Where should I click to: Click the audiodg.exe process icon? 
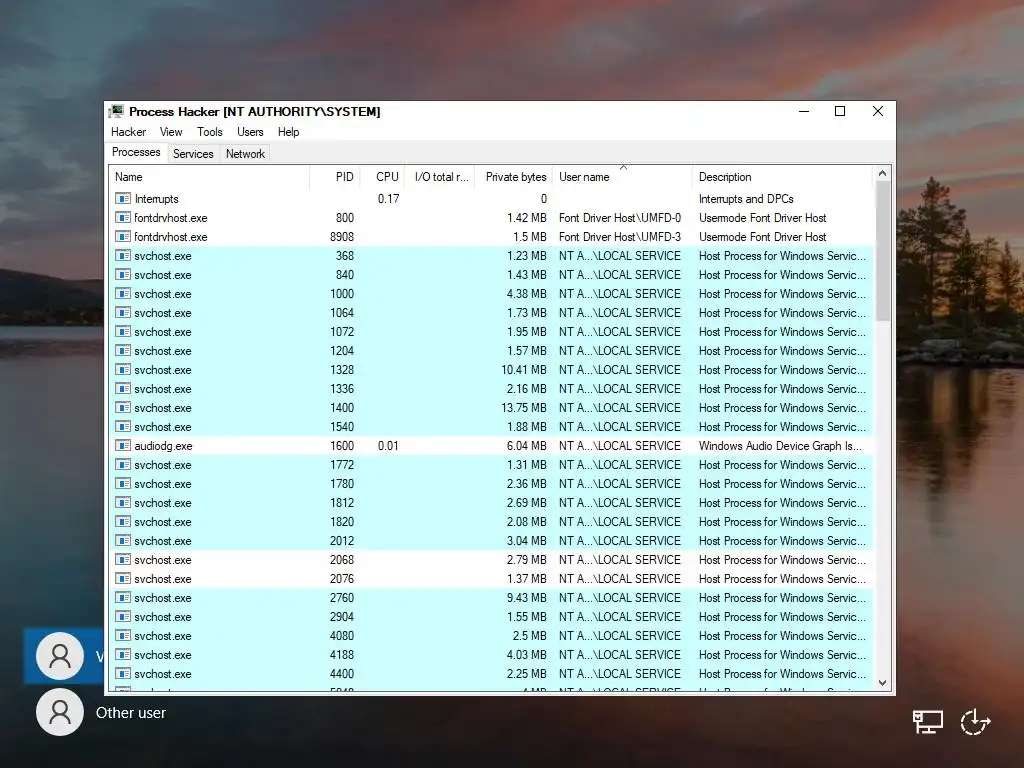(x=123, y=445)
